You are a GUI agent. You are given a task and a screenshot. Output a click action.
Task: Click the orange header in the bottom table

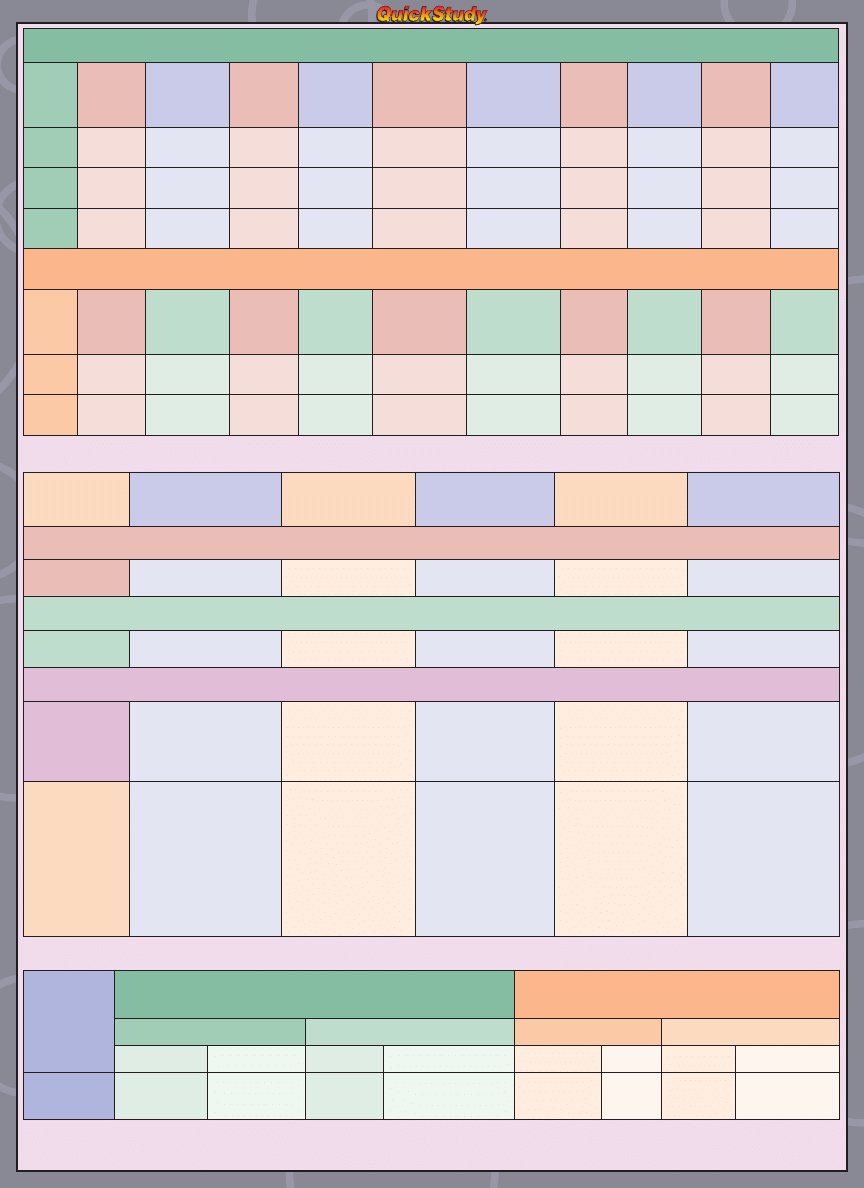coord(676,994)
